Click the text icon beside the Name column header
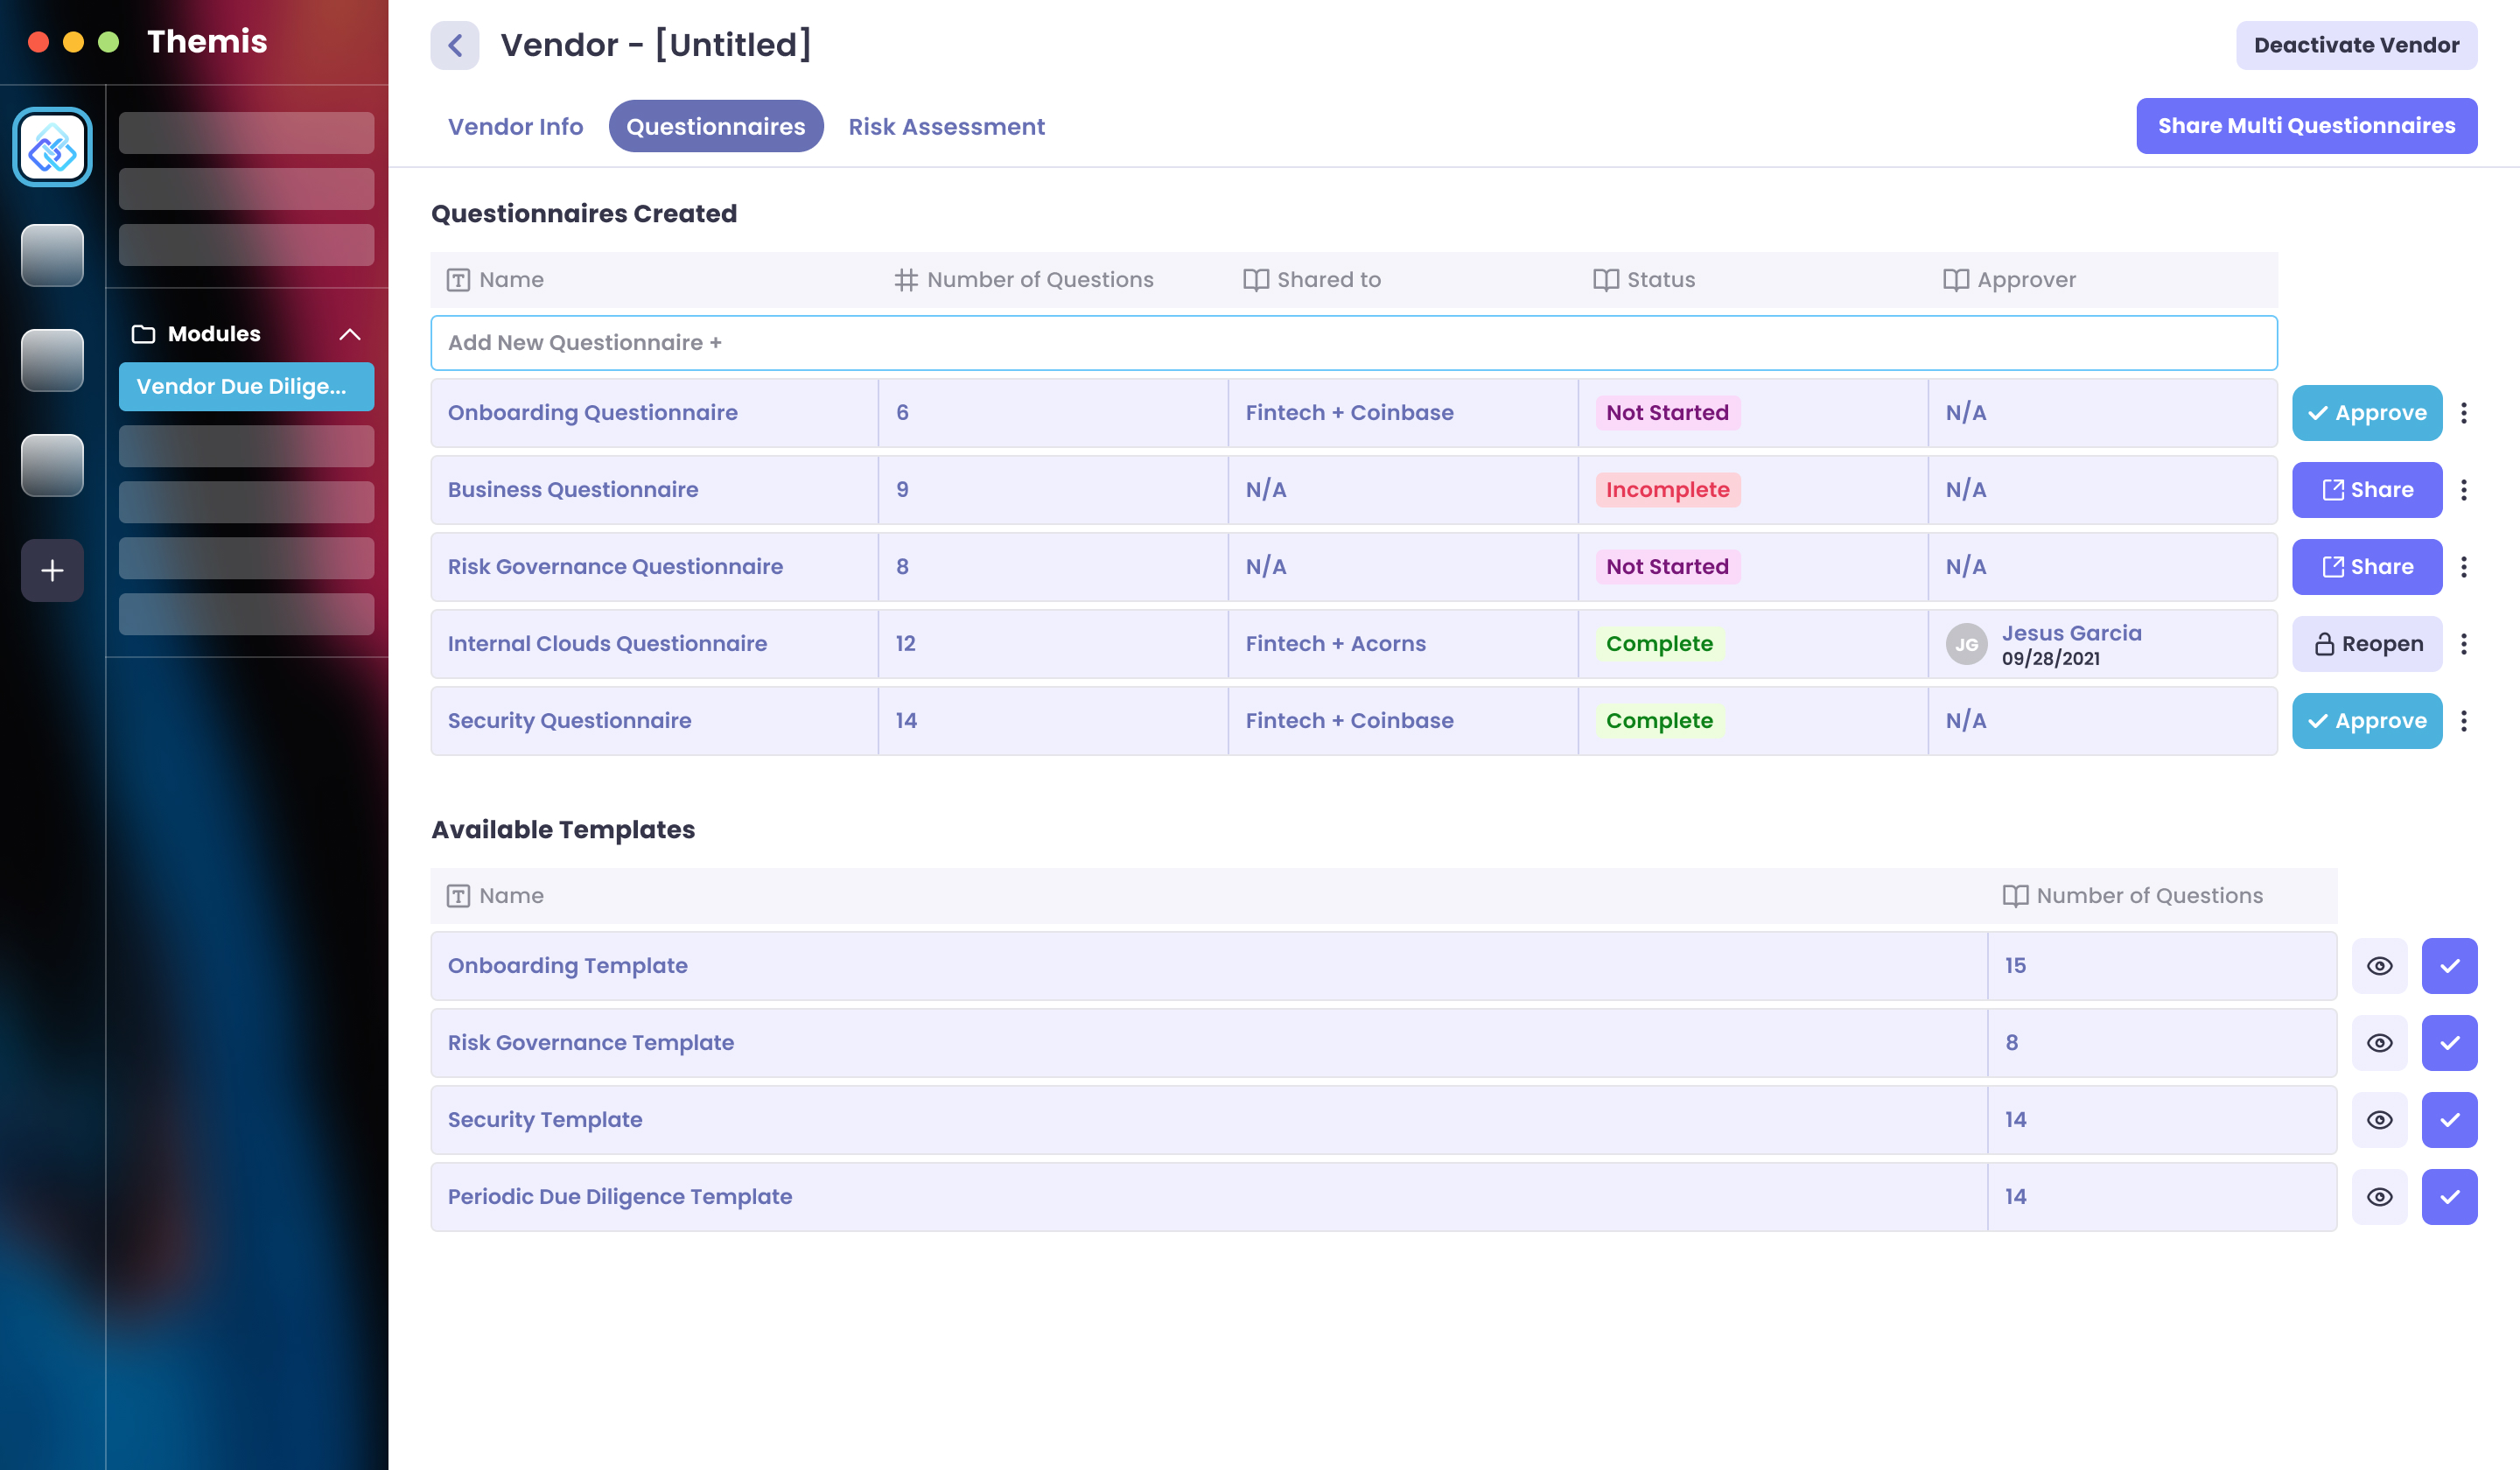This screenshot has width=2520, height=1470. point(458,280)
